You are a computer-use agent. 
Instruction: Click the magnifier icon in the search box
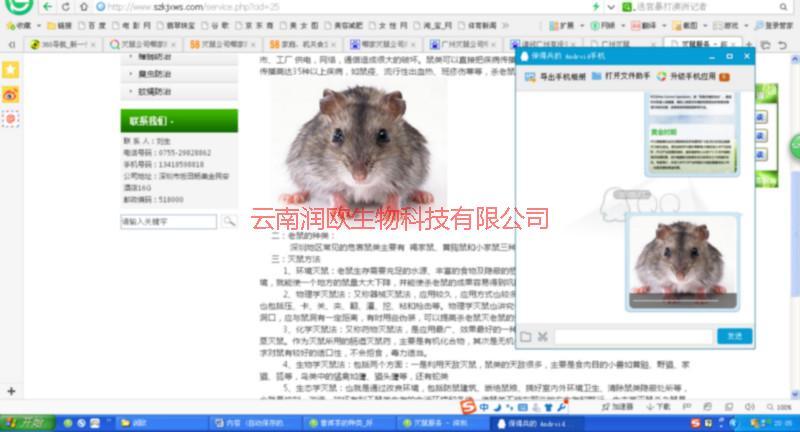[x=783, y=7]
